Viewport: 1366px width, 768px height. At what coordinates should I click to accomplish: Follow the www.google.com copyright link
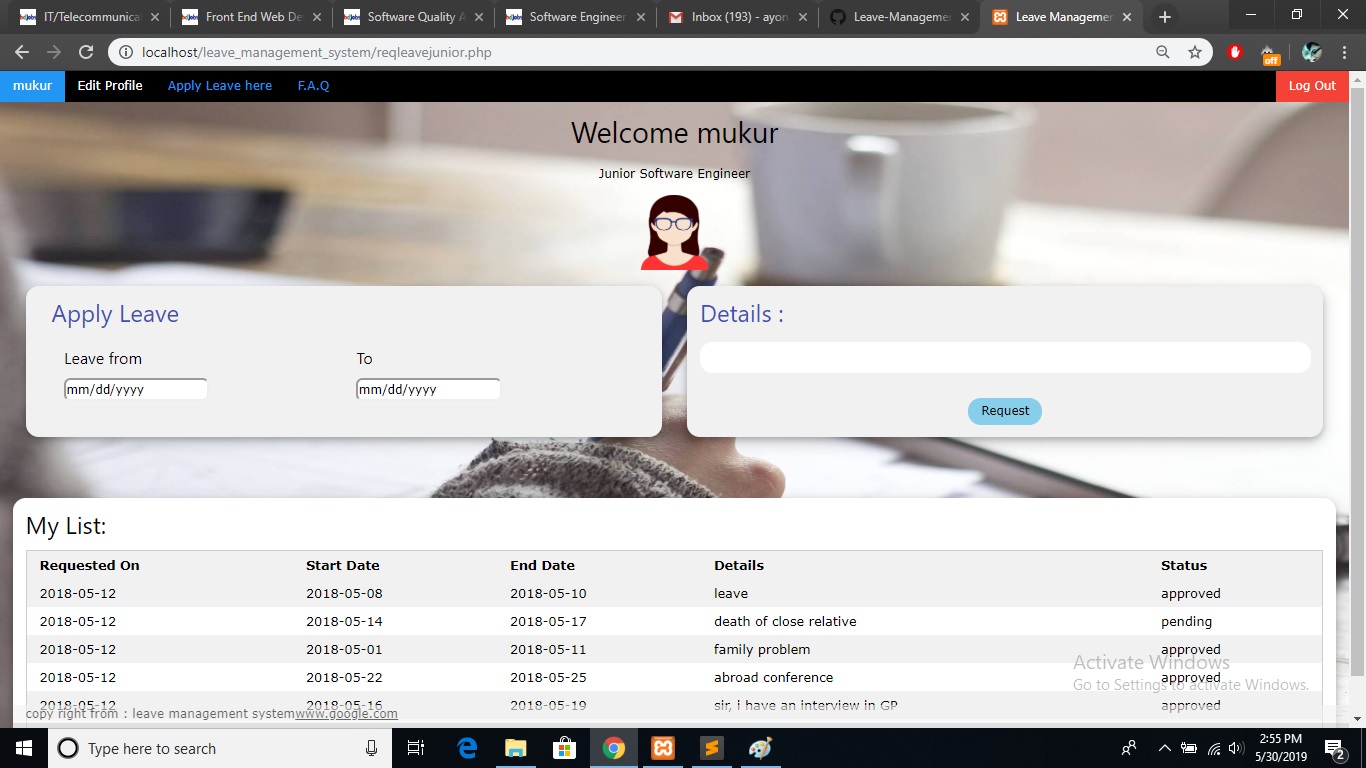click(347, 713)
